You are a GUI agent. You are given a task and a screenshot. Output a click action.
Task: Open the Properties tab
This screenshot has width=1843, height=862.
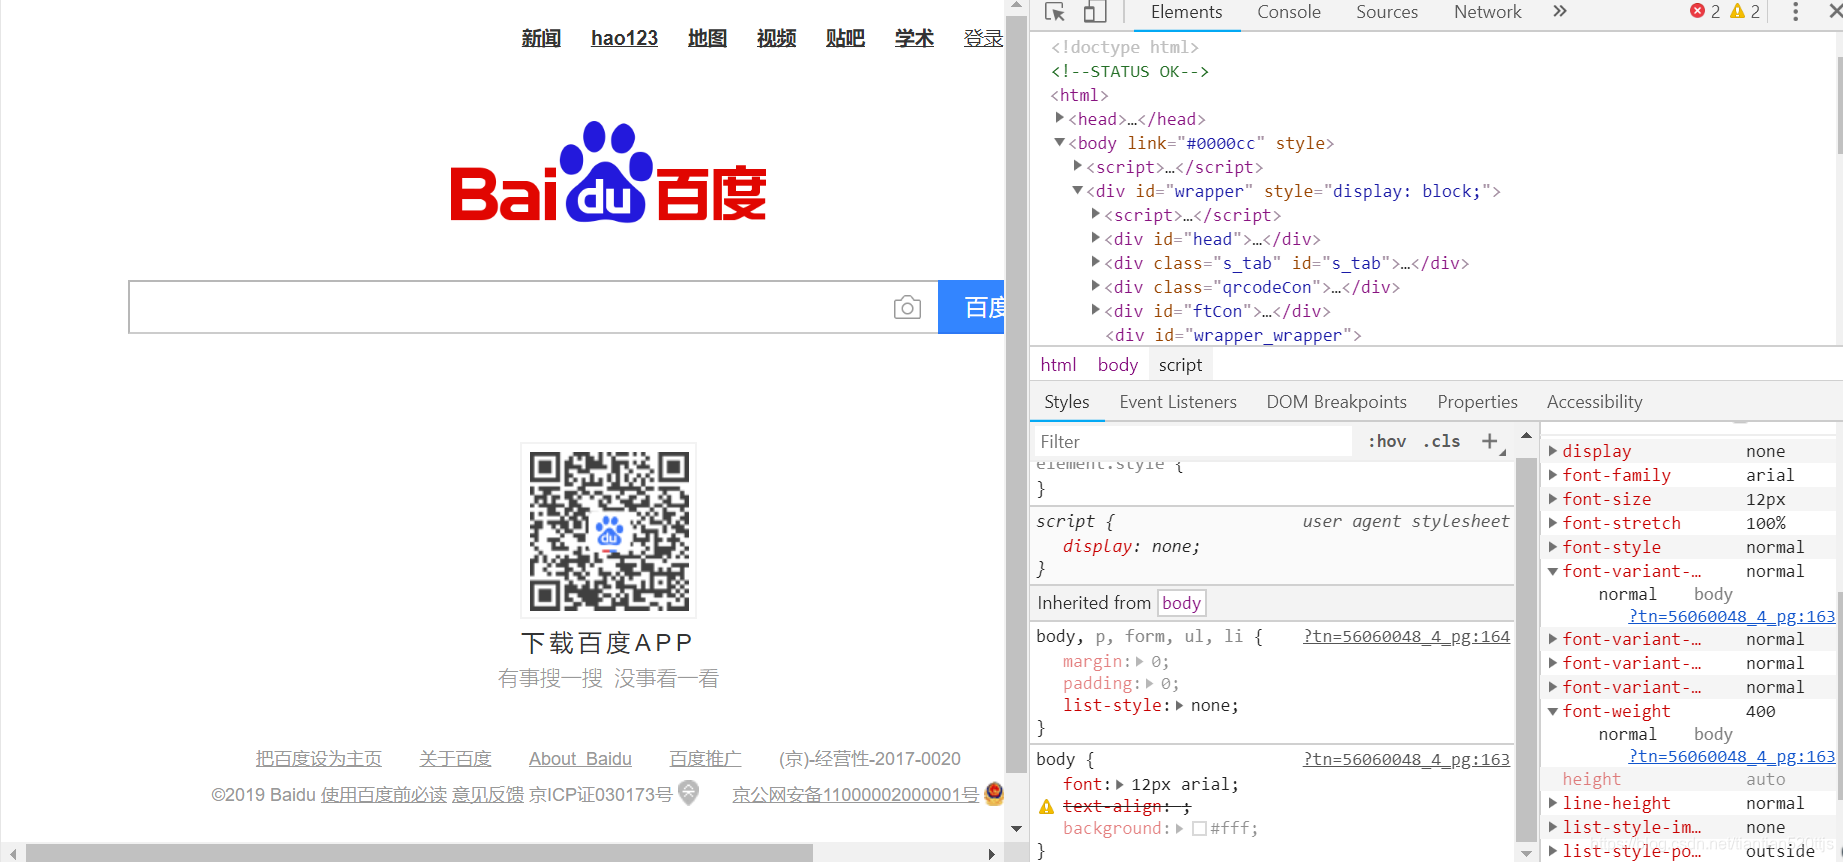(1478, 402)
